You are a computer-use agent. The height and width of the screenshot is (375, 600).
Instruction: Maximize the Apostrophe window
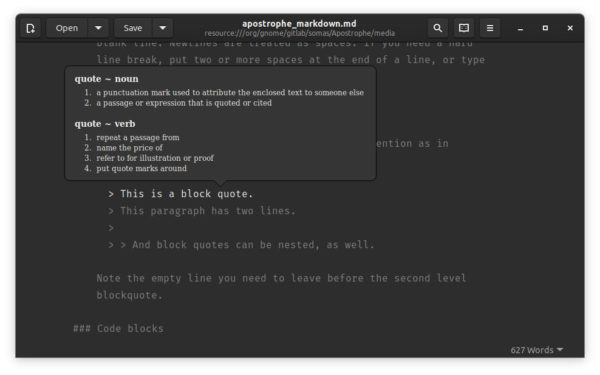tap(545, 28)
